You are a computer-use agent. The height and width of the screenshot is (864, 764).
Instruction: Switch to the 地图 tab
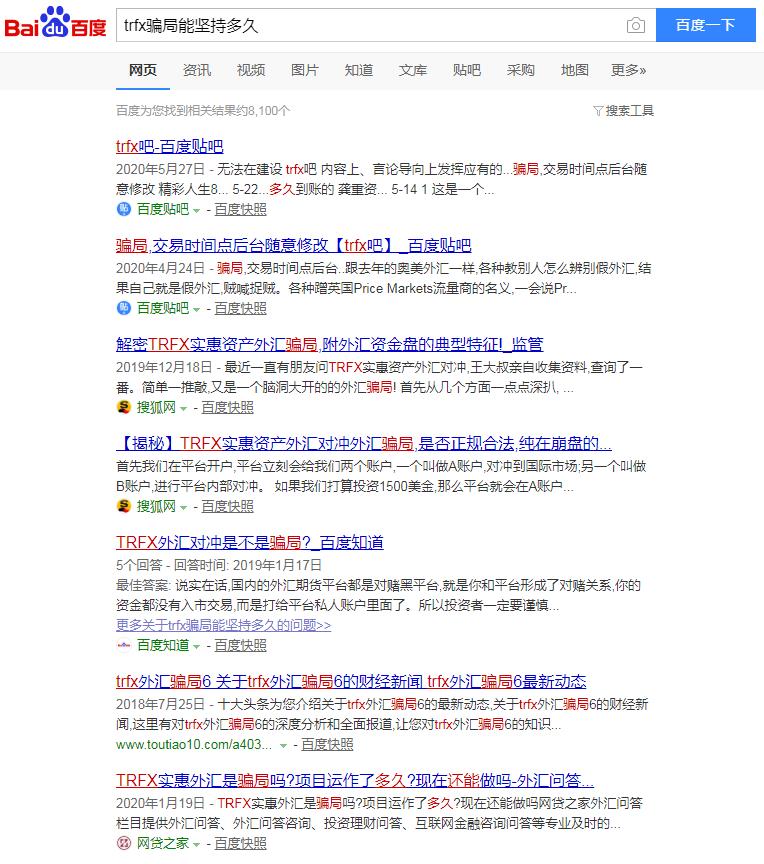575,70
